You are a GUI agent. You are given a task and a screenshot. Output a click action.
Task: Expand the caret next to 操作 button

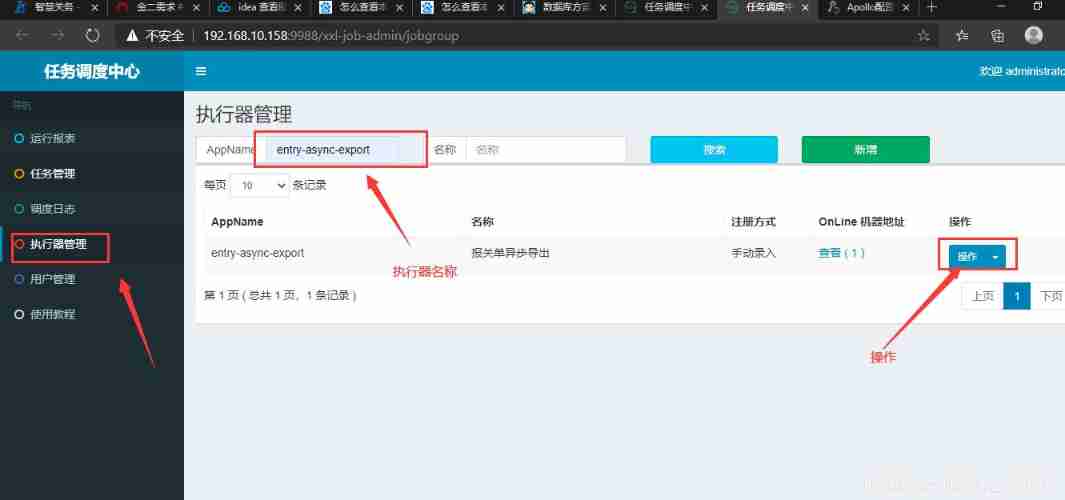[996, 257]
